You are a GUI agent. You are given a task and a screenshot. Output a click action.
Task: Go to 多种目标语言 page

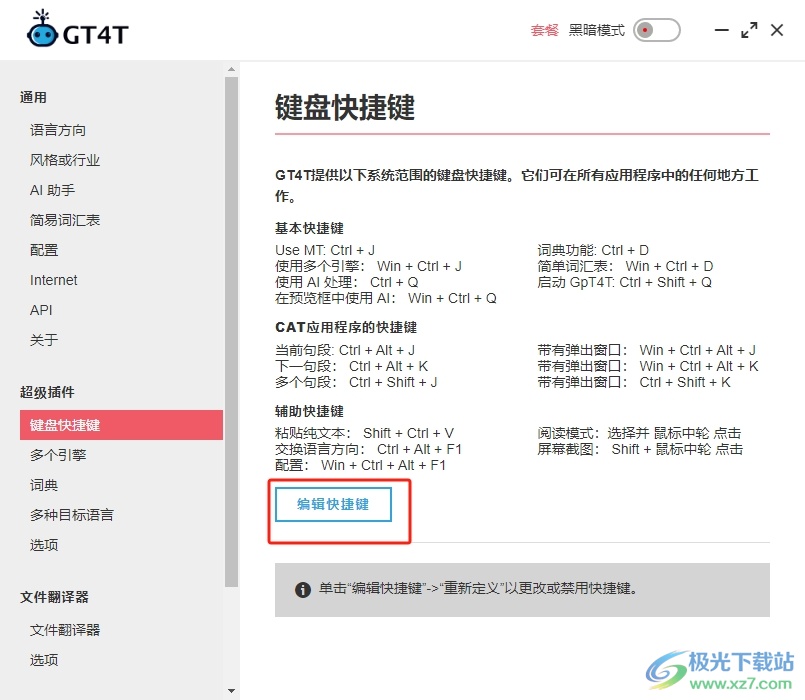coord(71,515)
